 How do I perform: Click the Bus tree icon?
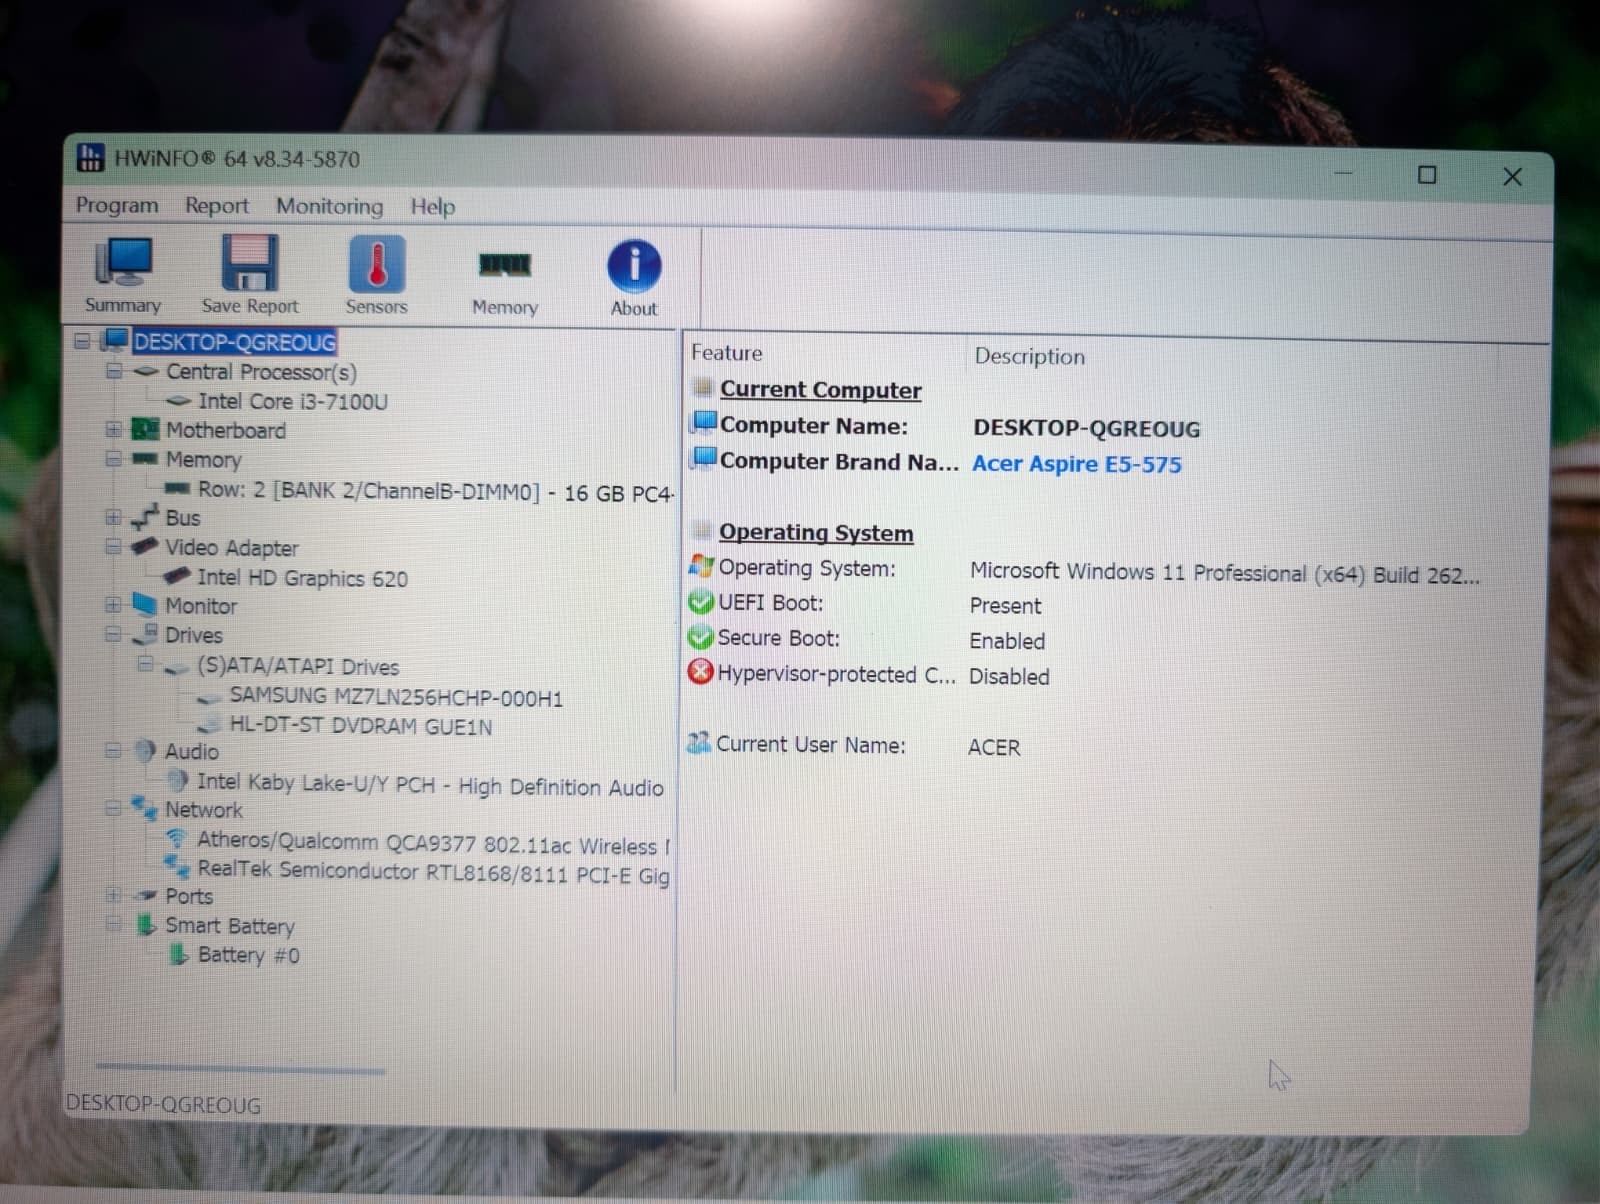[x=146, y=517]
